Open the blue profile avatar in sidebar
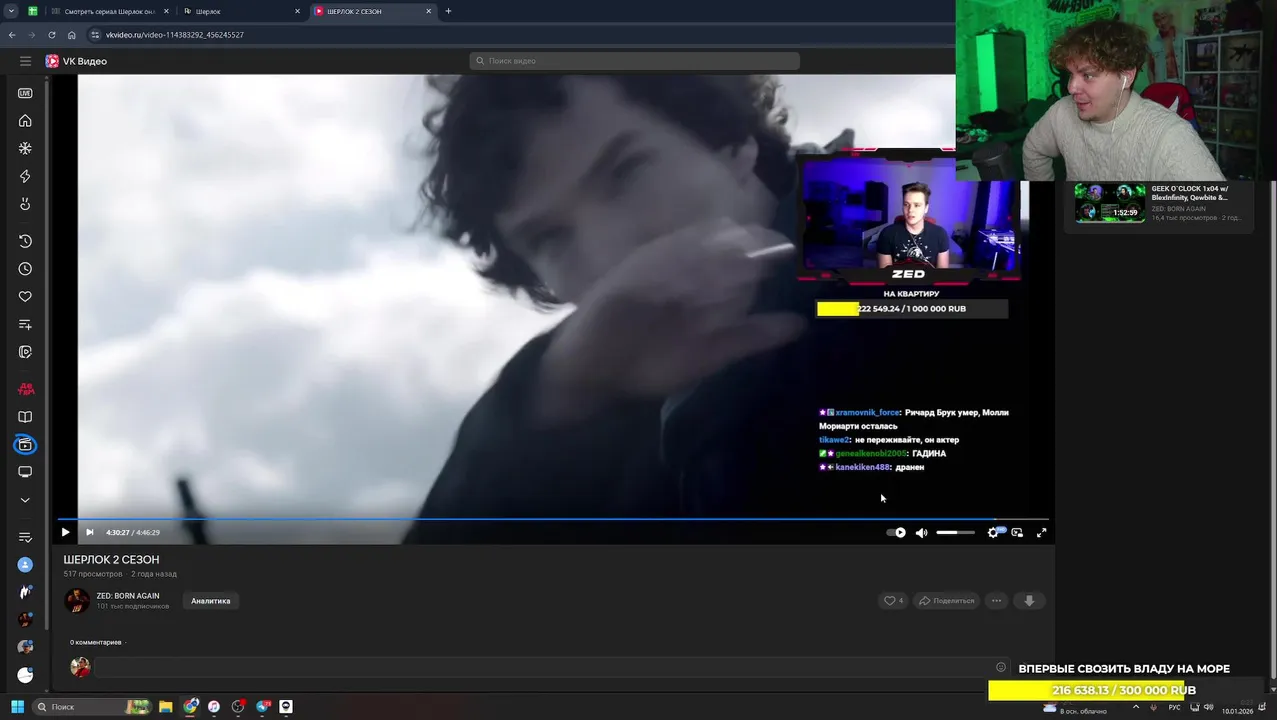 pos(25,565)
